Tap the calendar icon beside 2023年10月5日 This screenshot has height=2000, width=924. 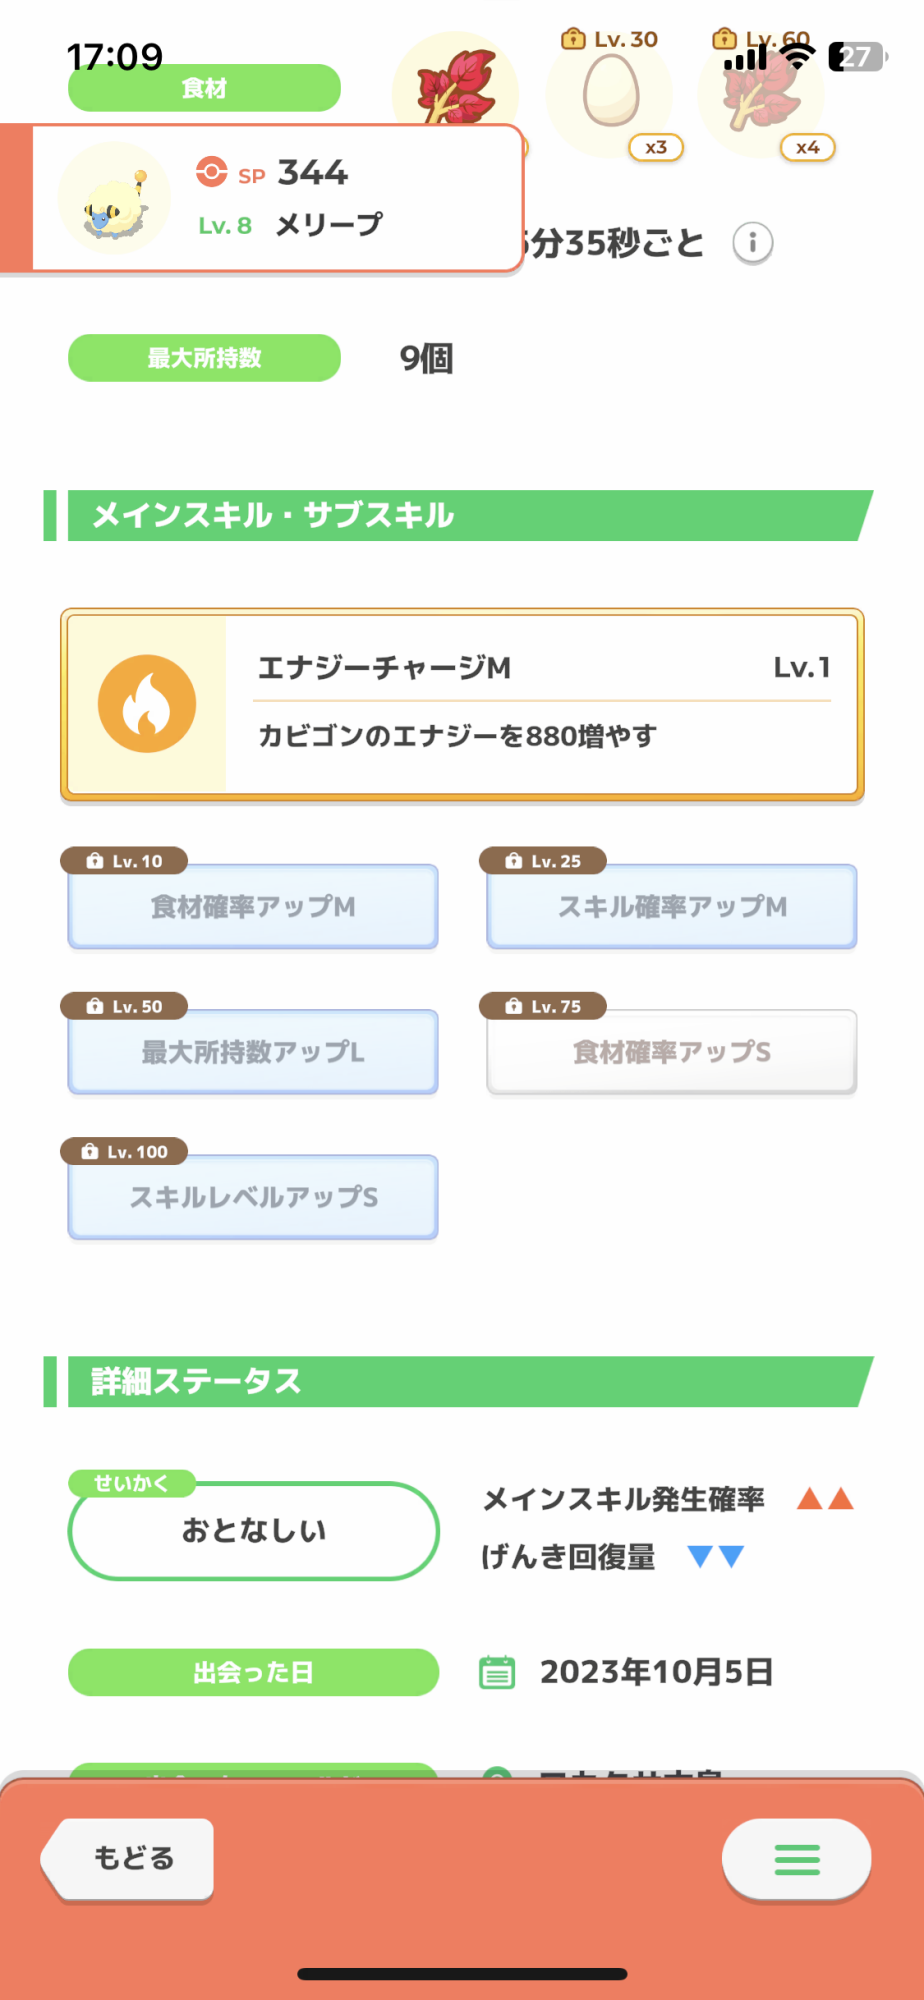[x=497, y=1672]
